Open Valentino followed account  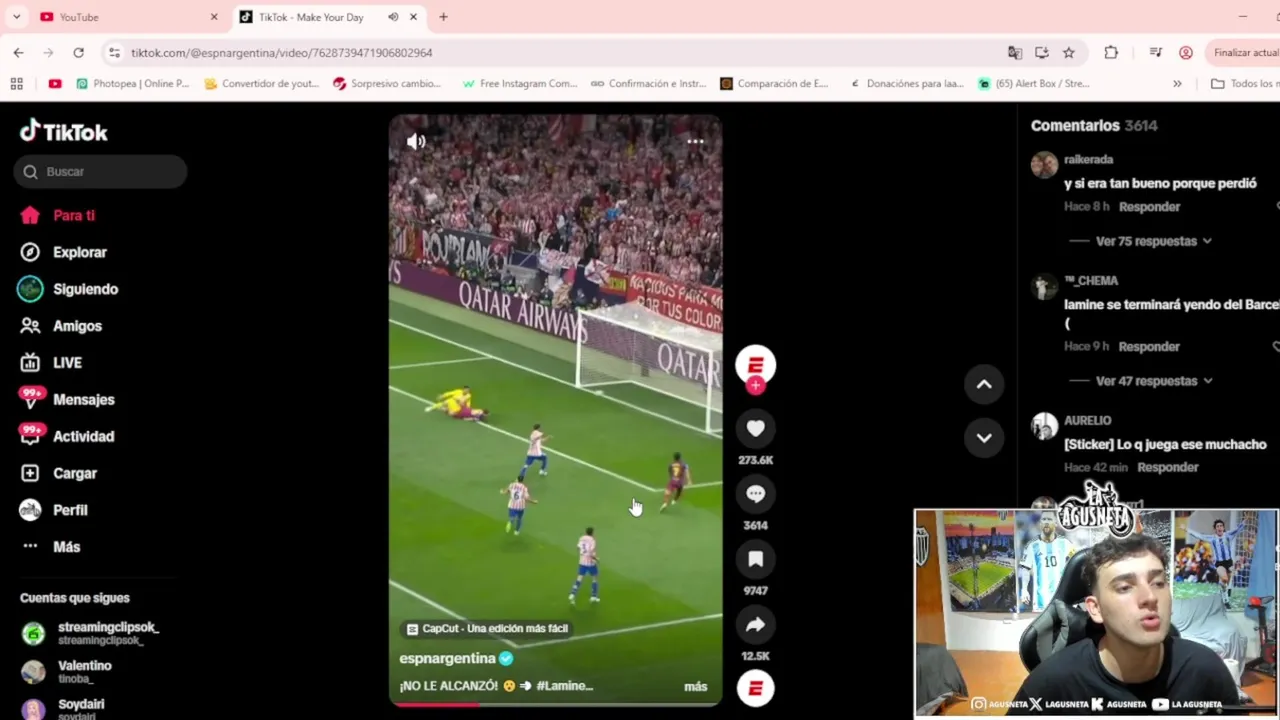click(68, 671)
